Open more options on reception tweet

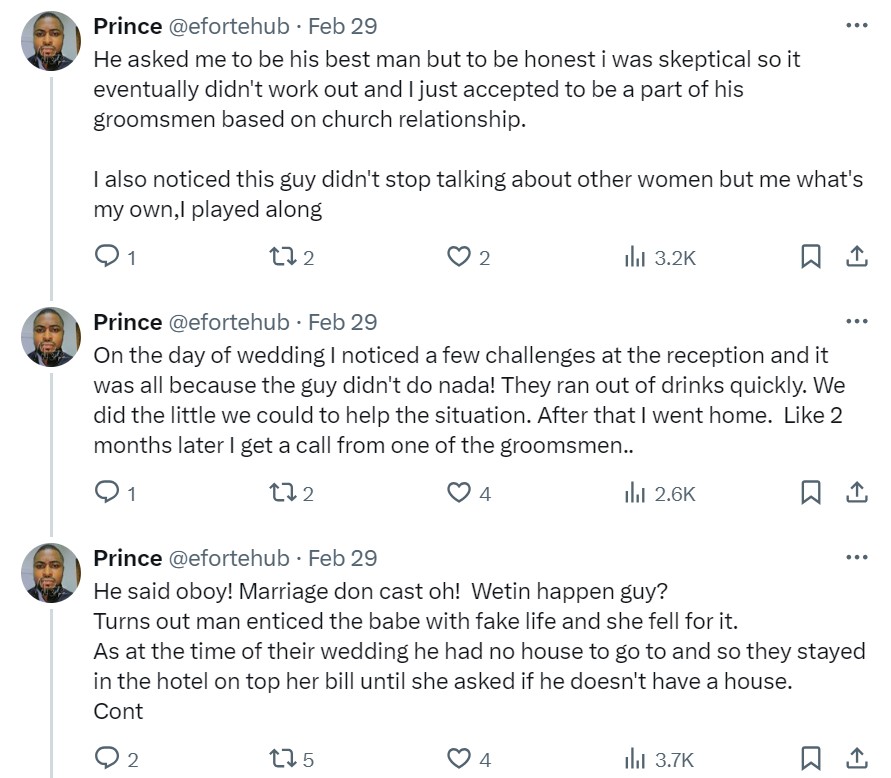coord(857,321)
